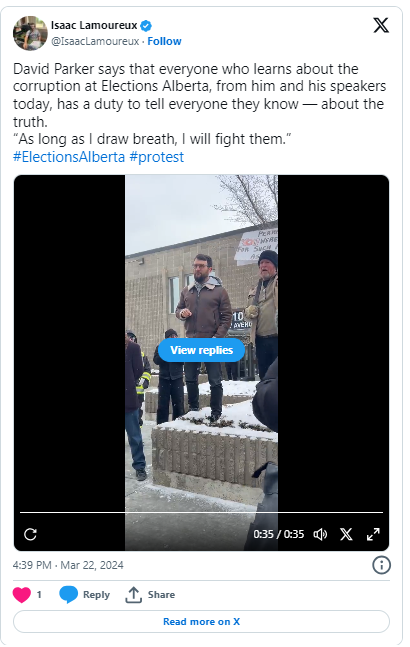
Task: Open the #ElectionsAlberta hashtag
Action: click(69, 157)
